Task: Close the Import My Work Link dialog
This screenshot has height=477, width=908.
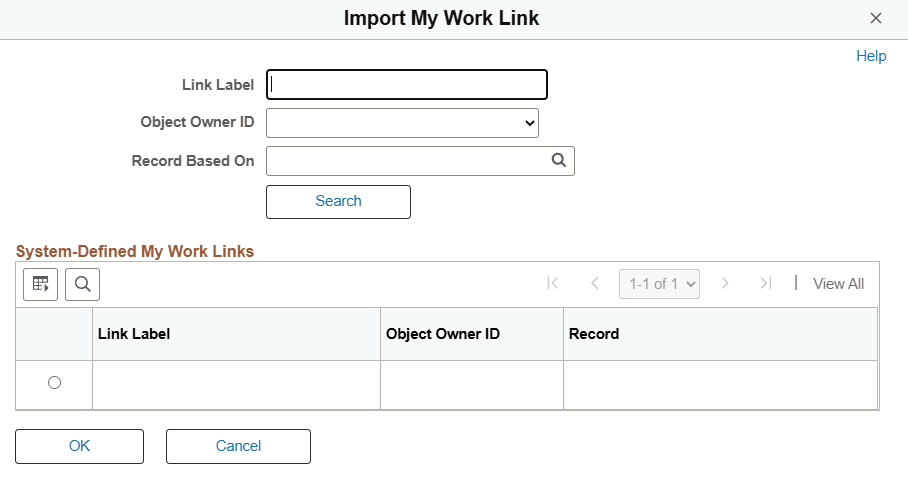Action: tap(876, 18)
